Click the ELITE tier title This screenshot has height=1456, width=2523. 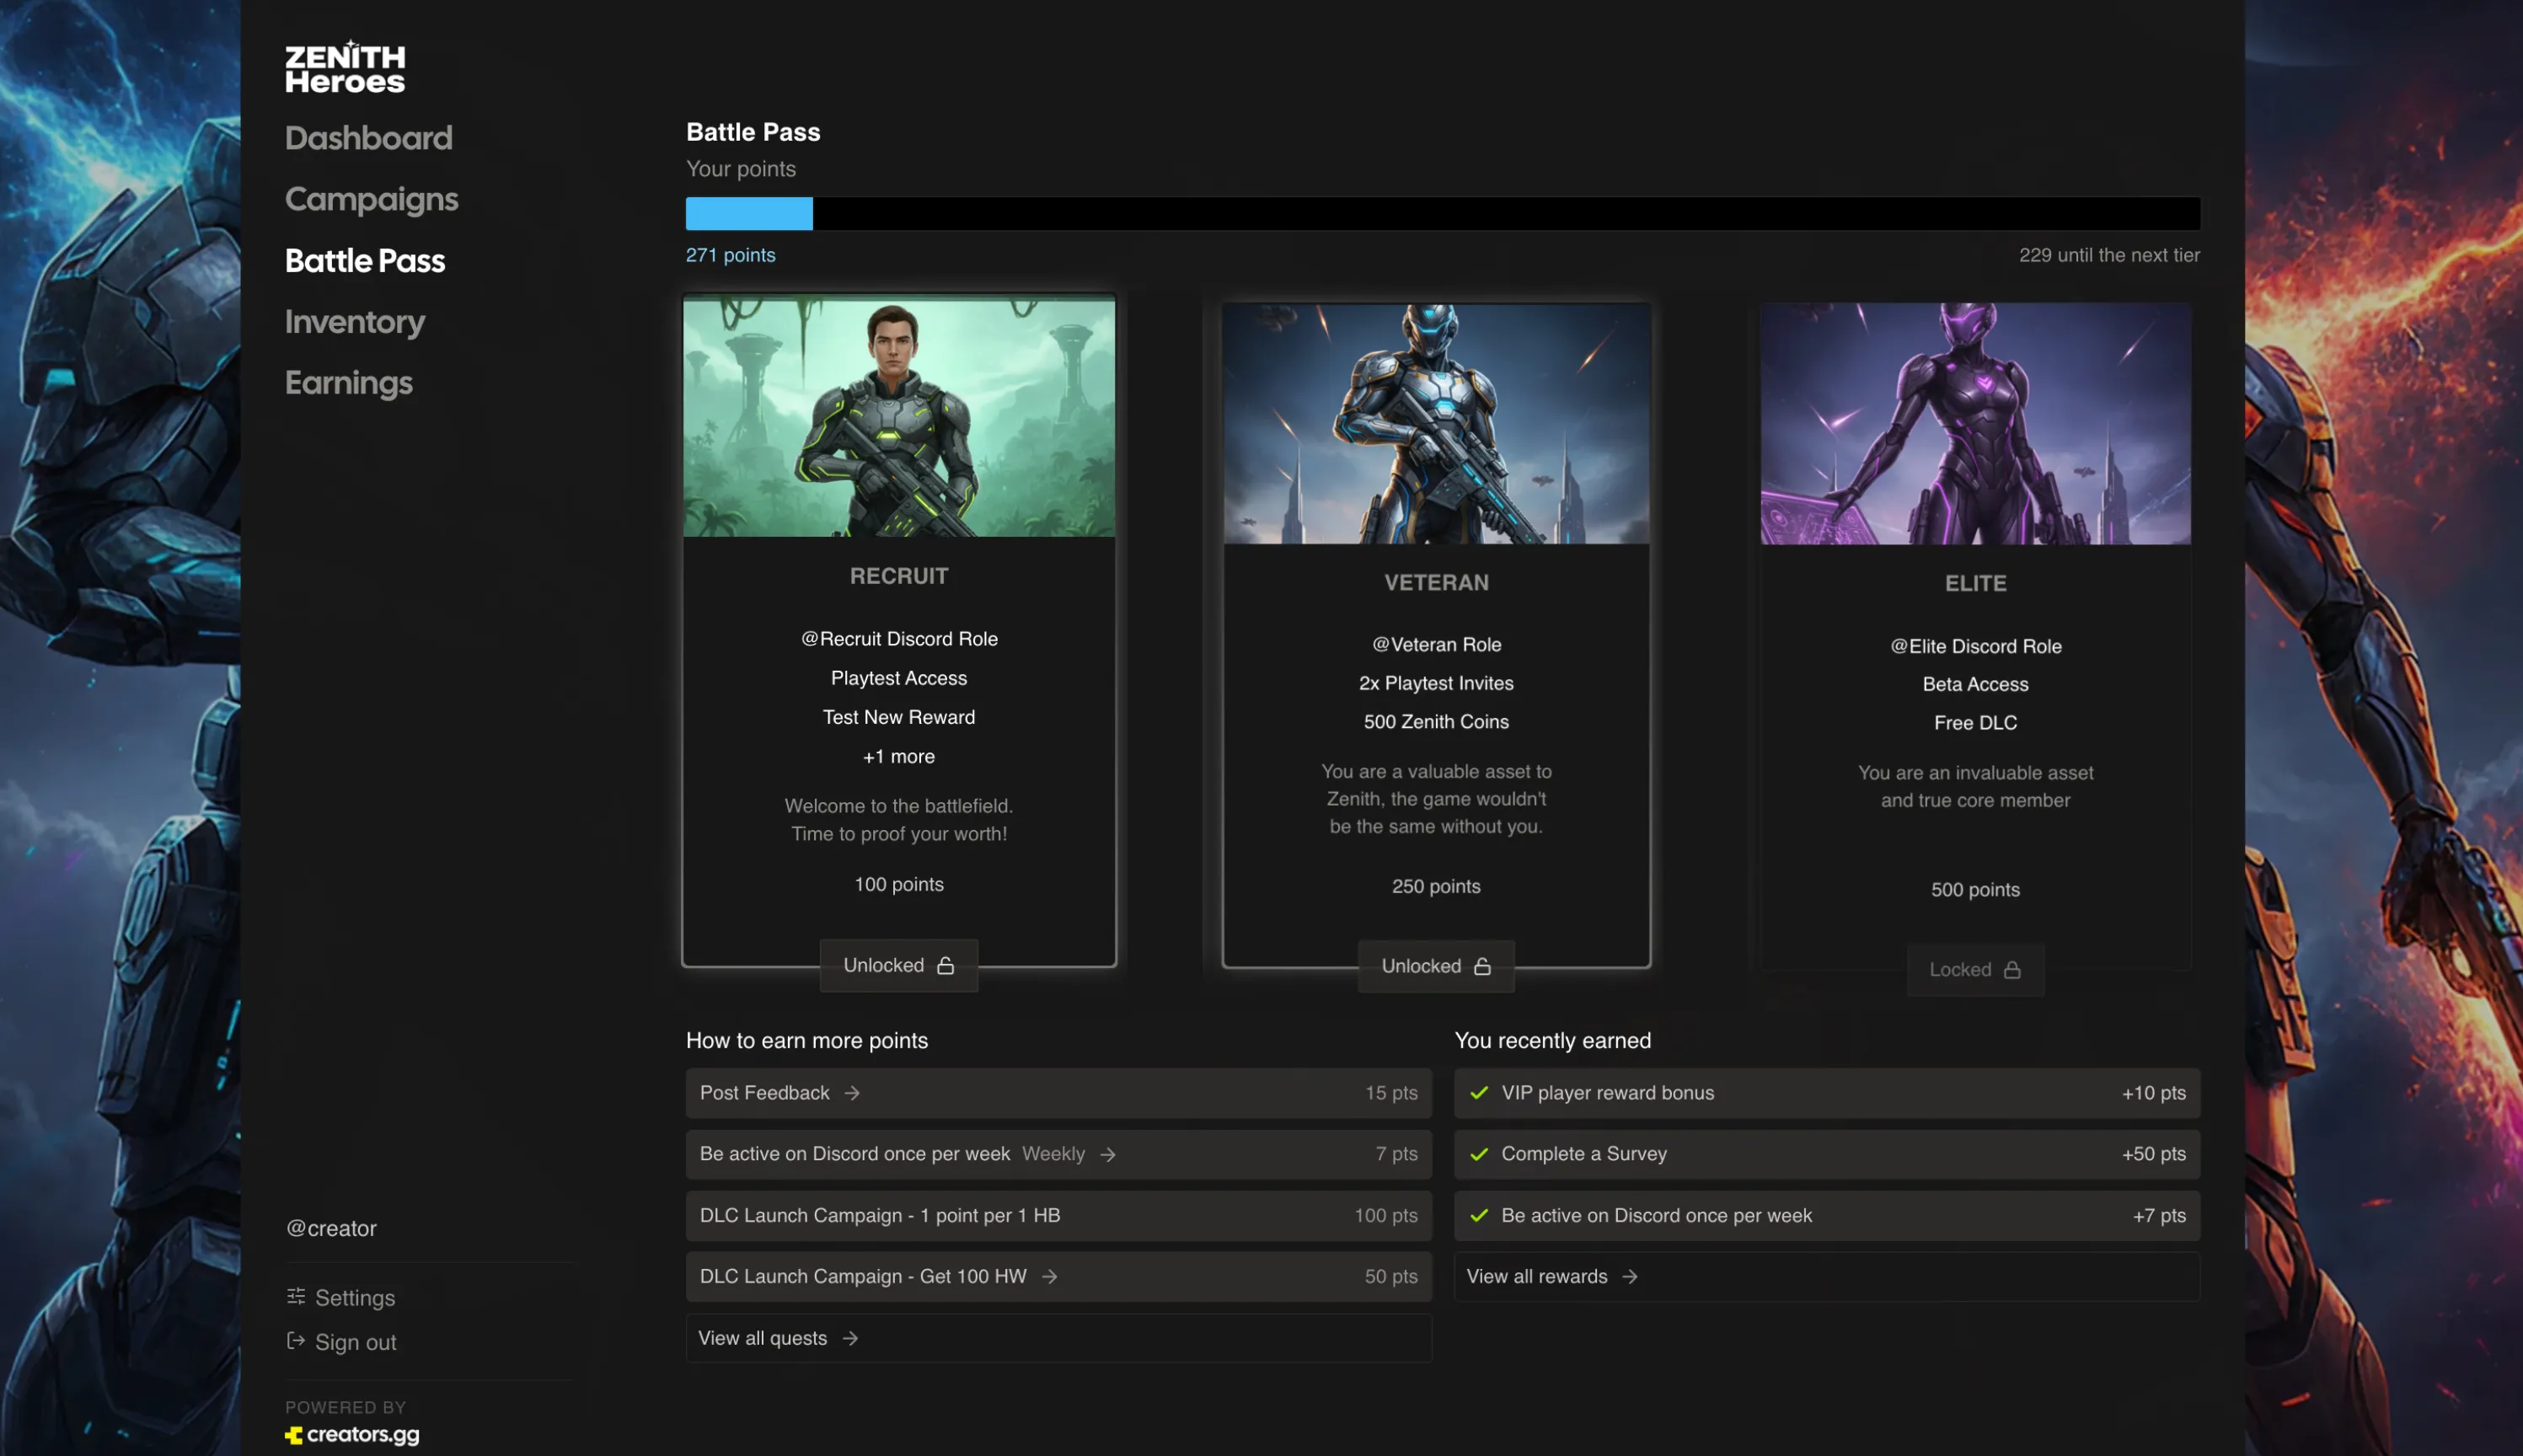(1975, 584)
